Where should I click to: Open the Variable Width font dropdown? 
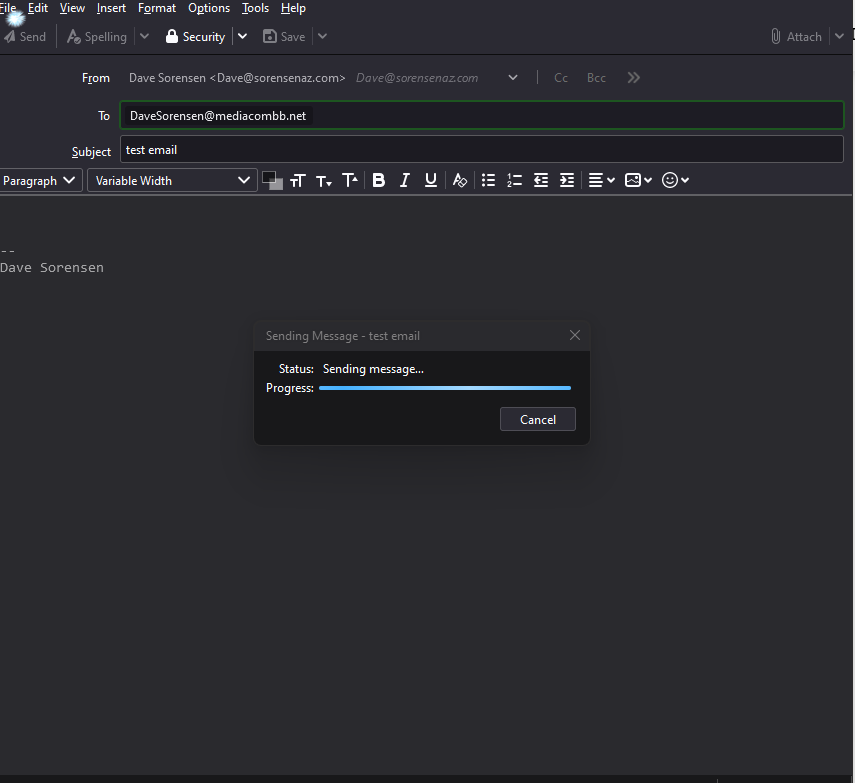tap(172, 180)
